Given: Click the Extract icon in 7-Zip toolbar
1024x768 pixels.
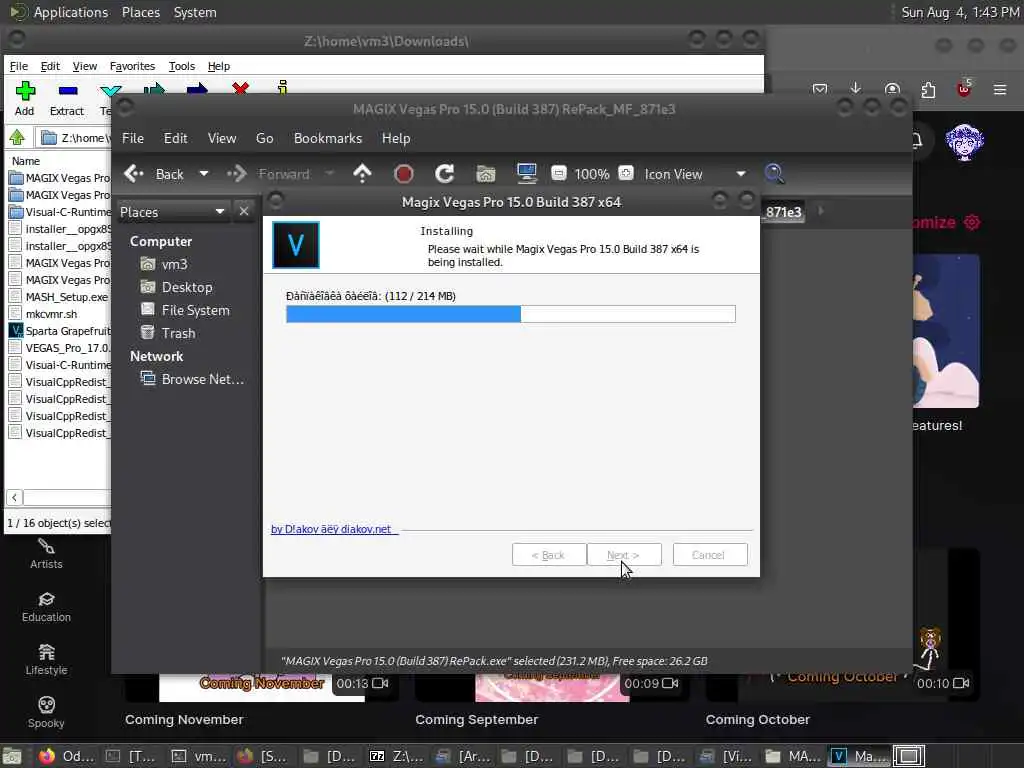Looking at the screenshot, I should tap(67, 91).
